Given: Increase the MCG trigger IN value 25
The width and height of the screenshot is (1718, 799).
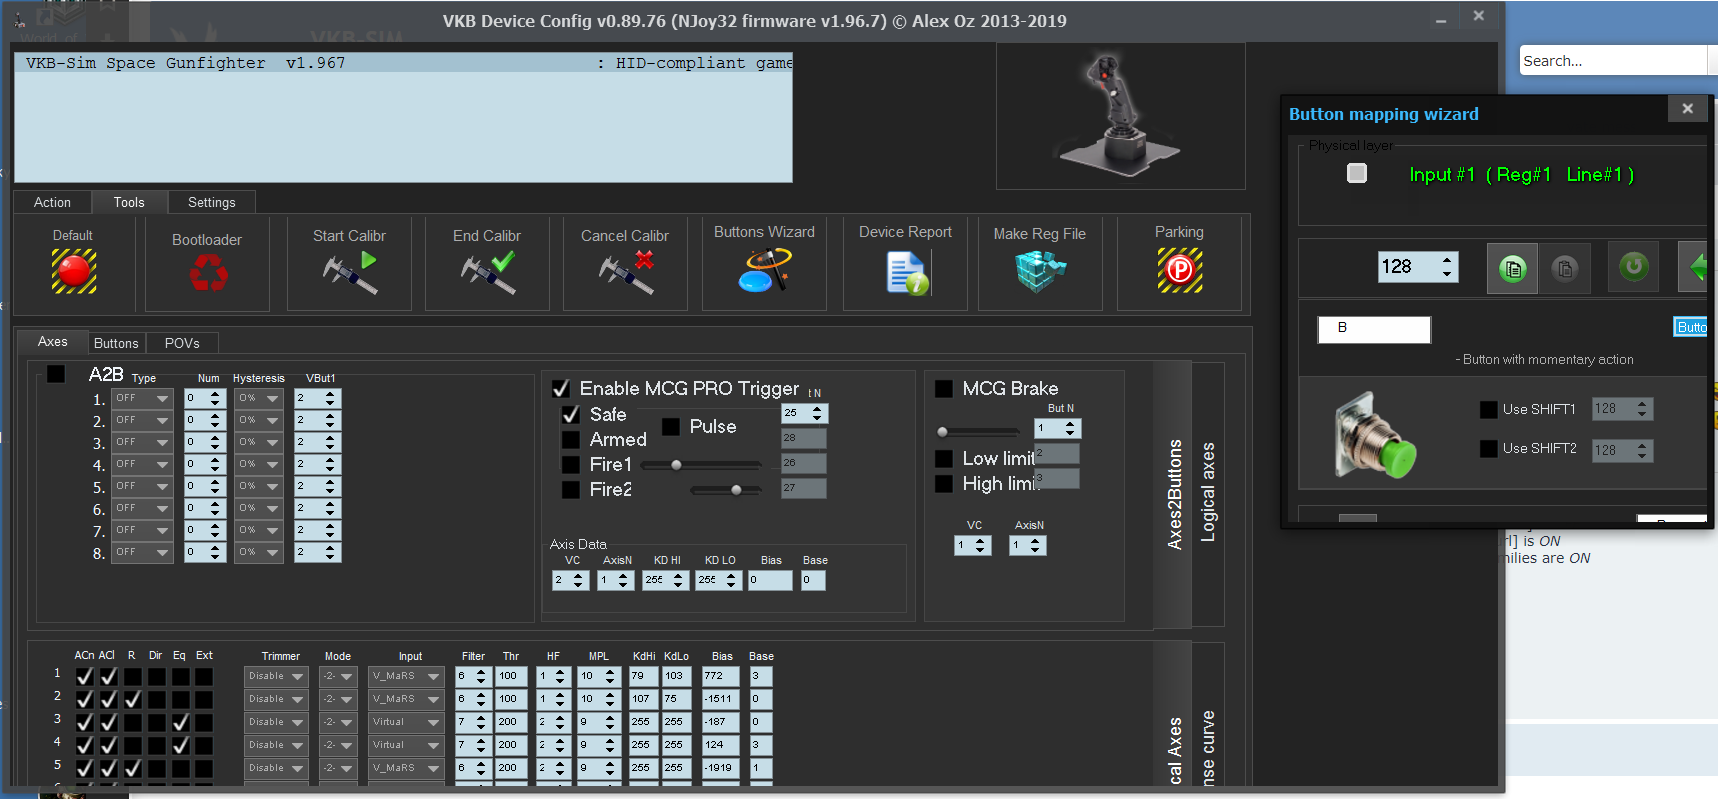Looking at the screenshot, I should [x=817, y=409].
